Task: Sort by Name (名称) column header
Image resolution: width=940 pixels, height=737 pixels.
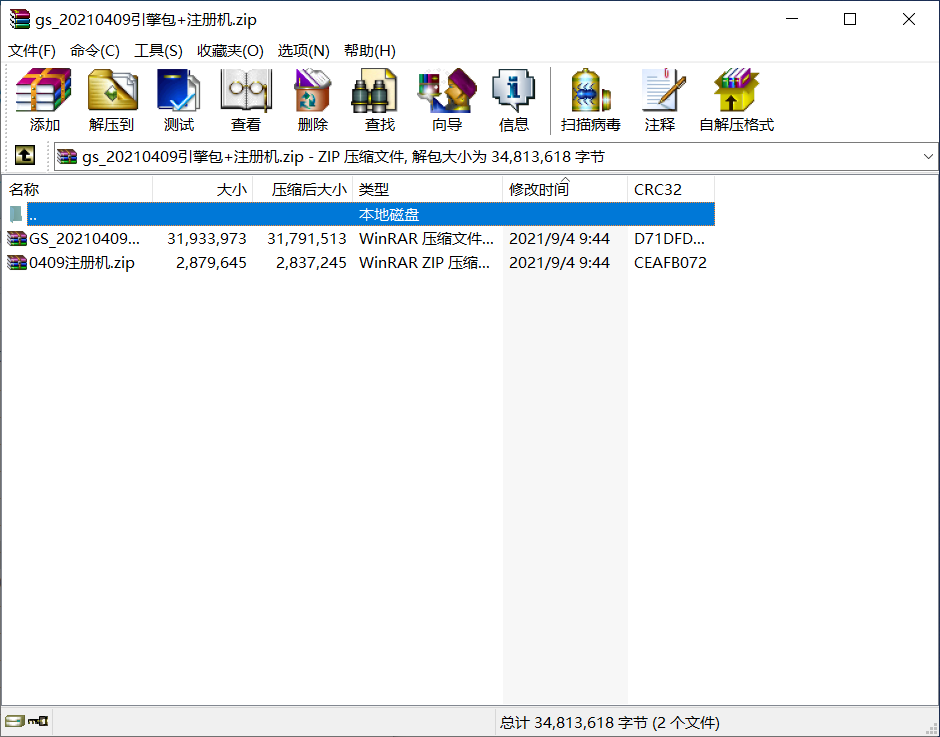Action: [x=77, y=189]
